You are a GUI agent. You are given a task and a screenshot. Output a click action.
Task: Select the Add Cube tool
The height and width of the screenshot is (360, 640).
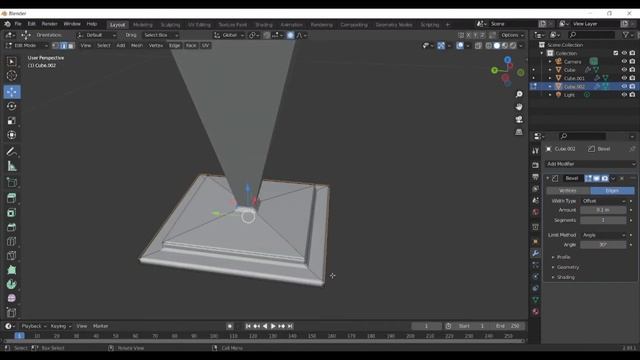pos(12,182)
